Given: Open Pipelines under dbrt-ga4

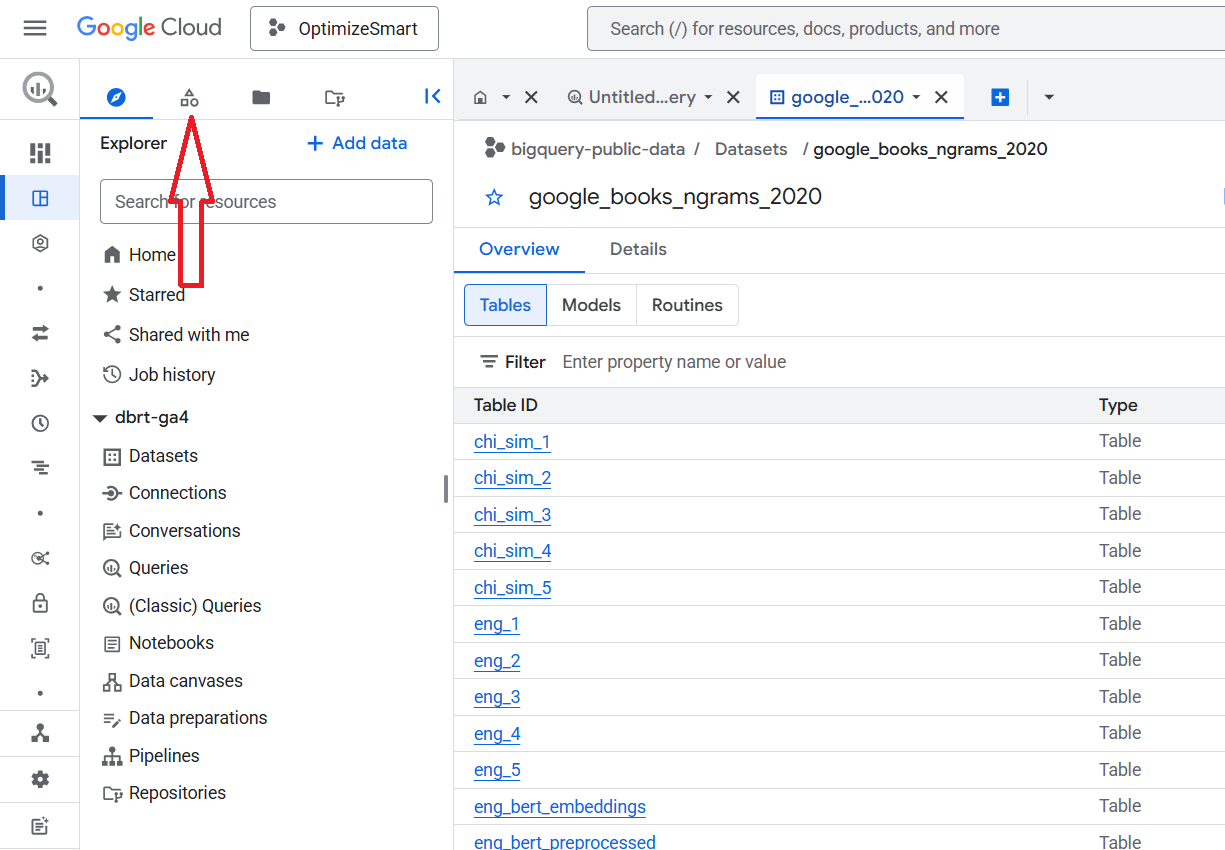Looking at the screenshot, I should 151,756.
